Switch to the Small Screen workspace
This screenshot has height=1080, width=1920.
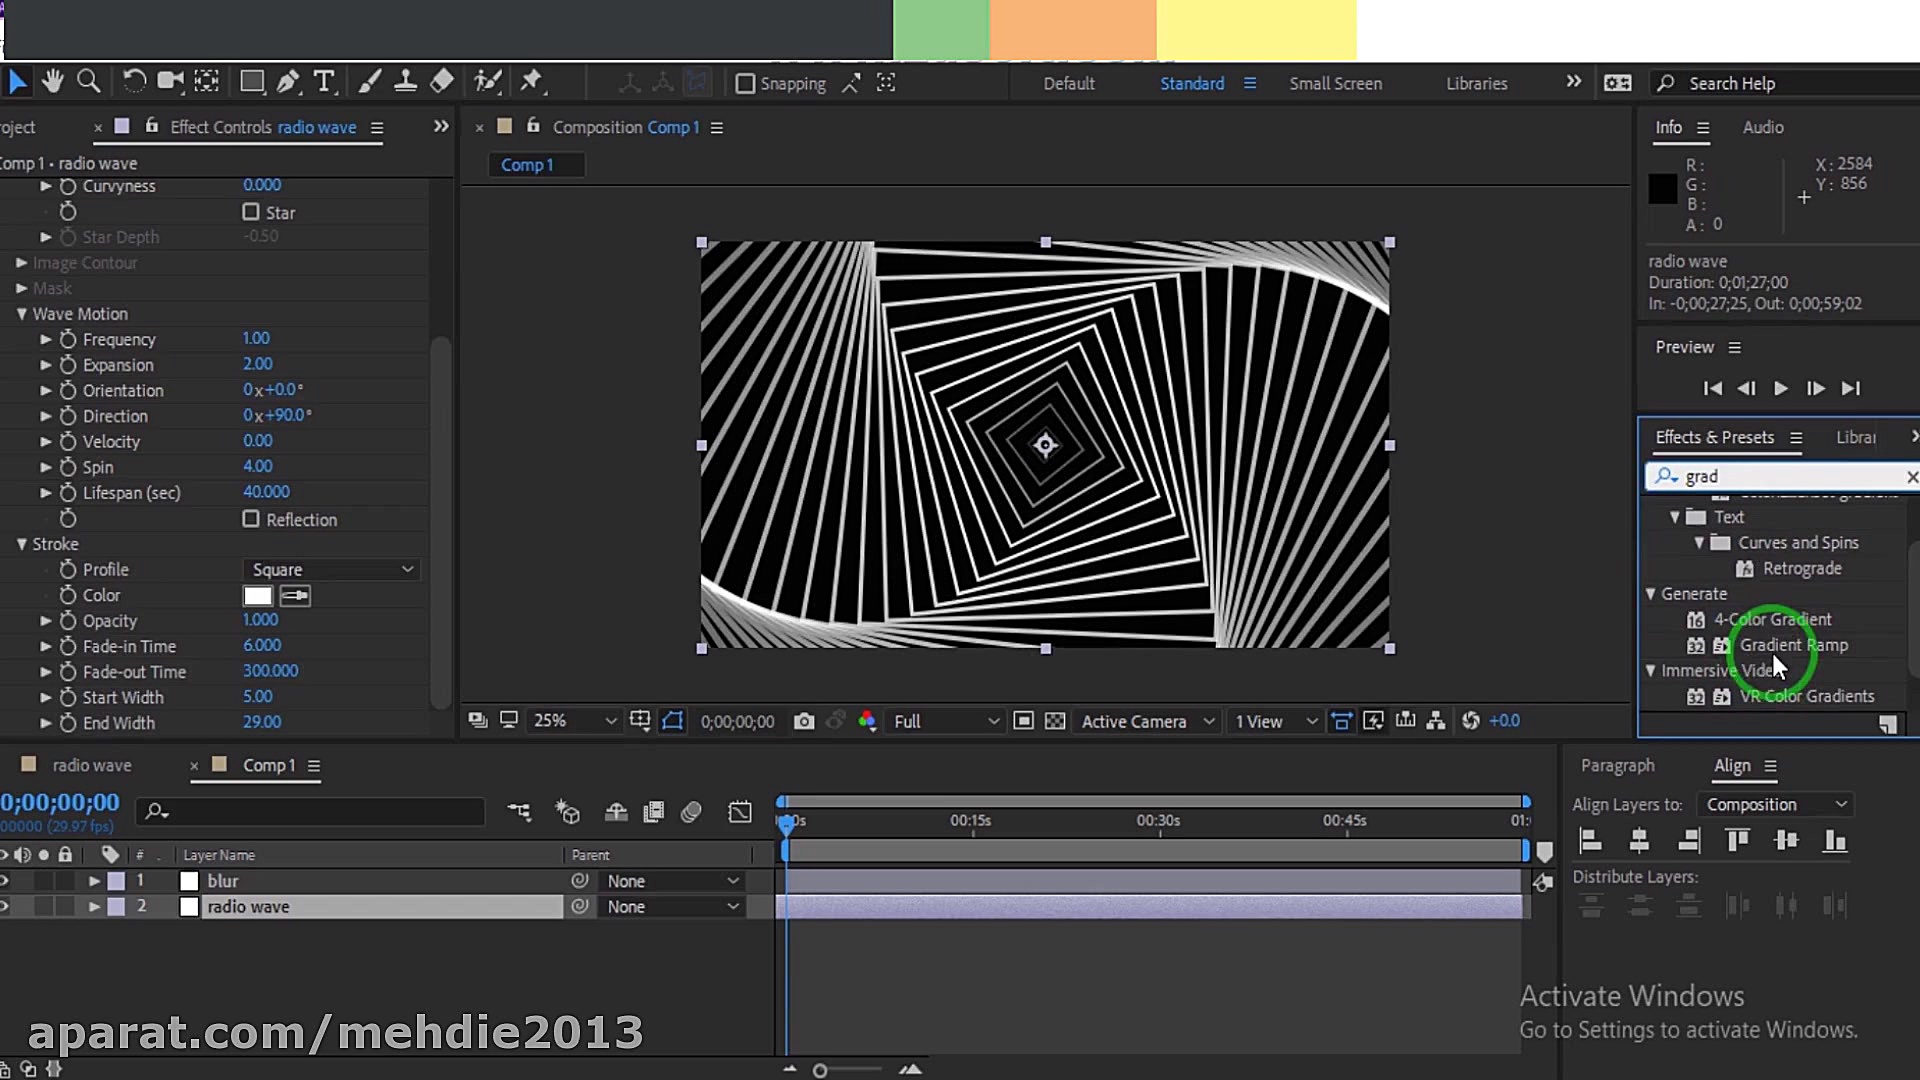pos(1335,84)
